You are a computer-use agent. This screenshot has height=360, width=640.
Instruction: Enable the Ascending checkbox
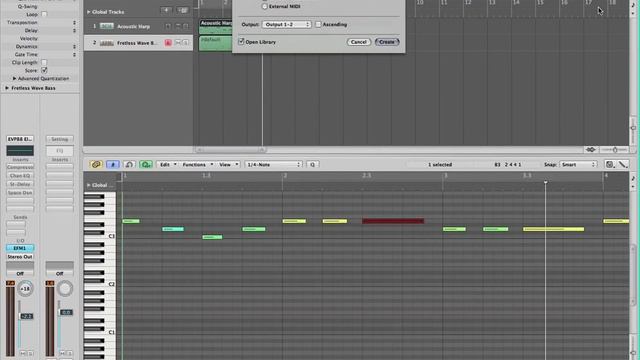318,24
